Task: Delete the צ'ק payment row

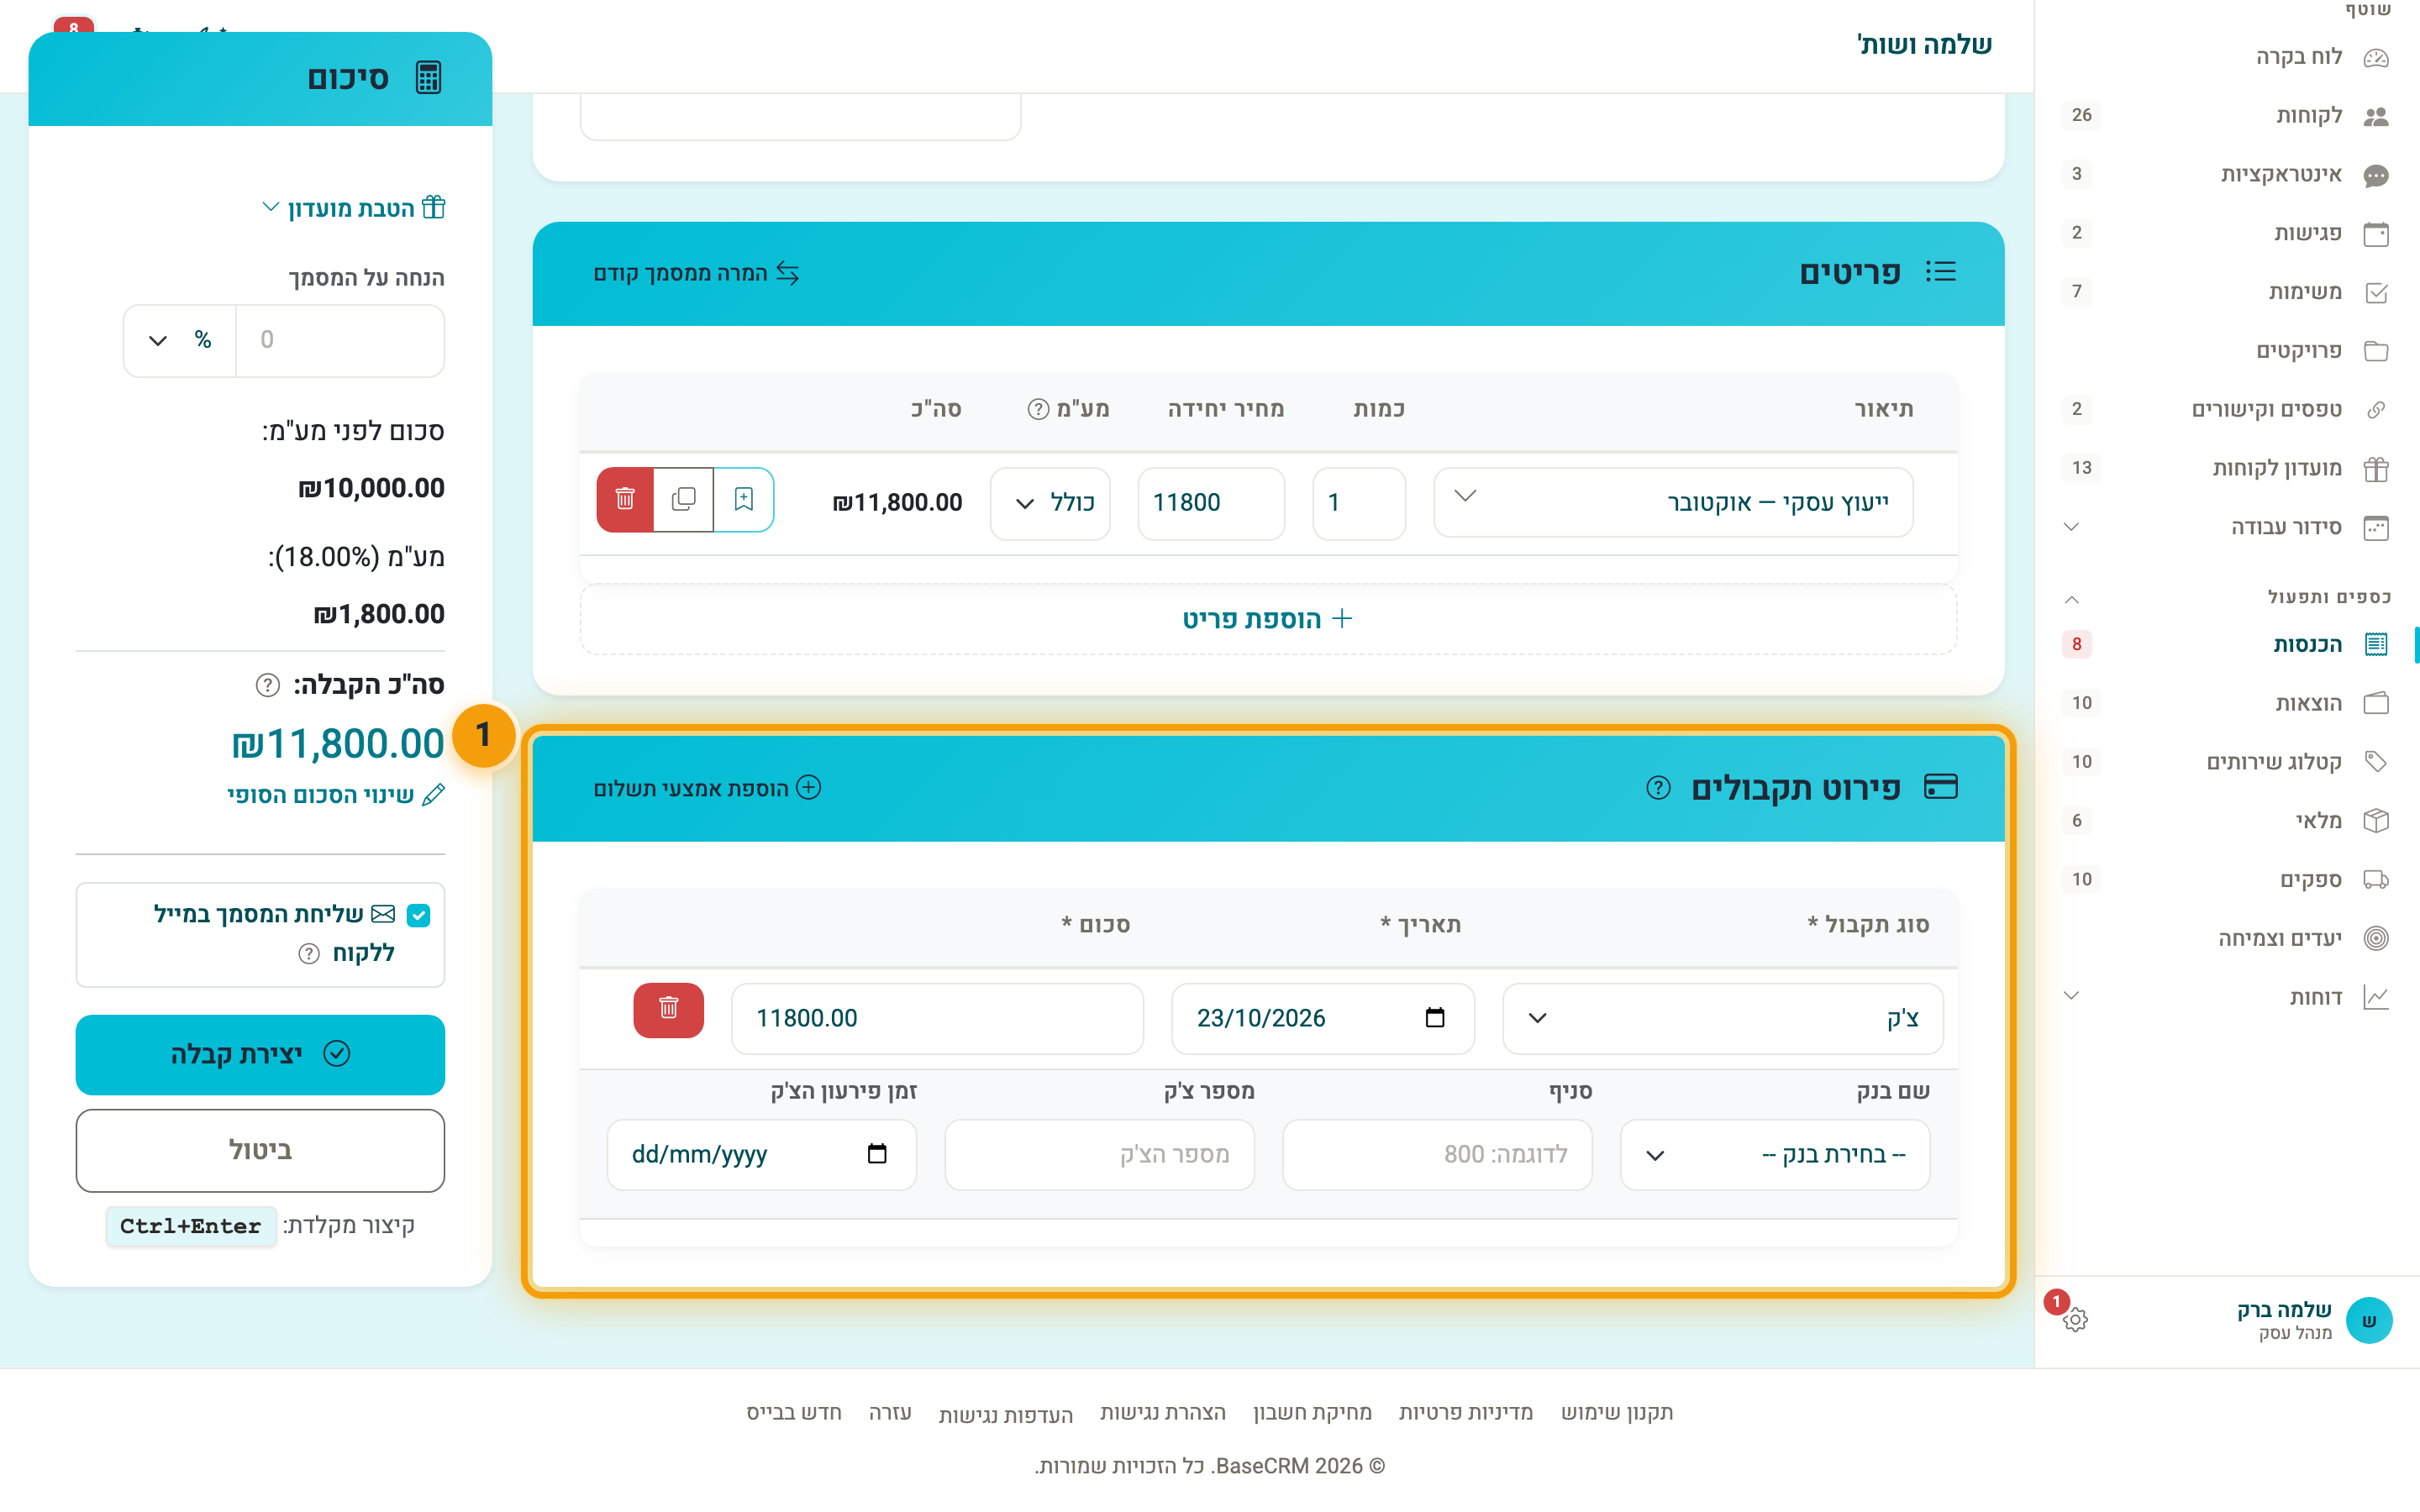Action: tap(668, 1009)
